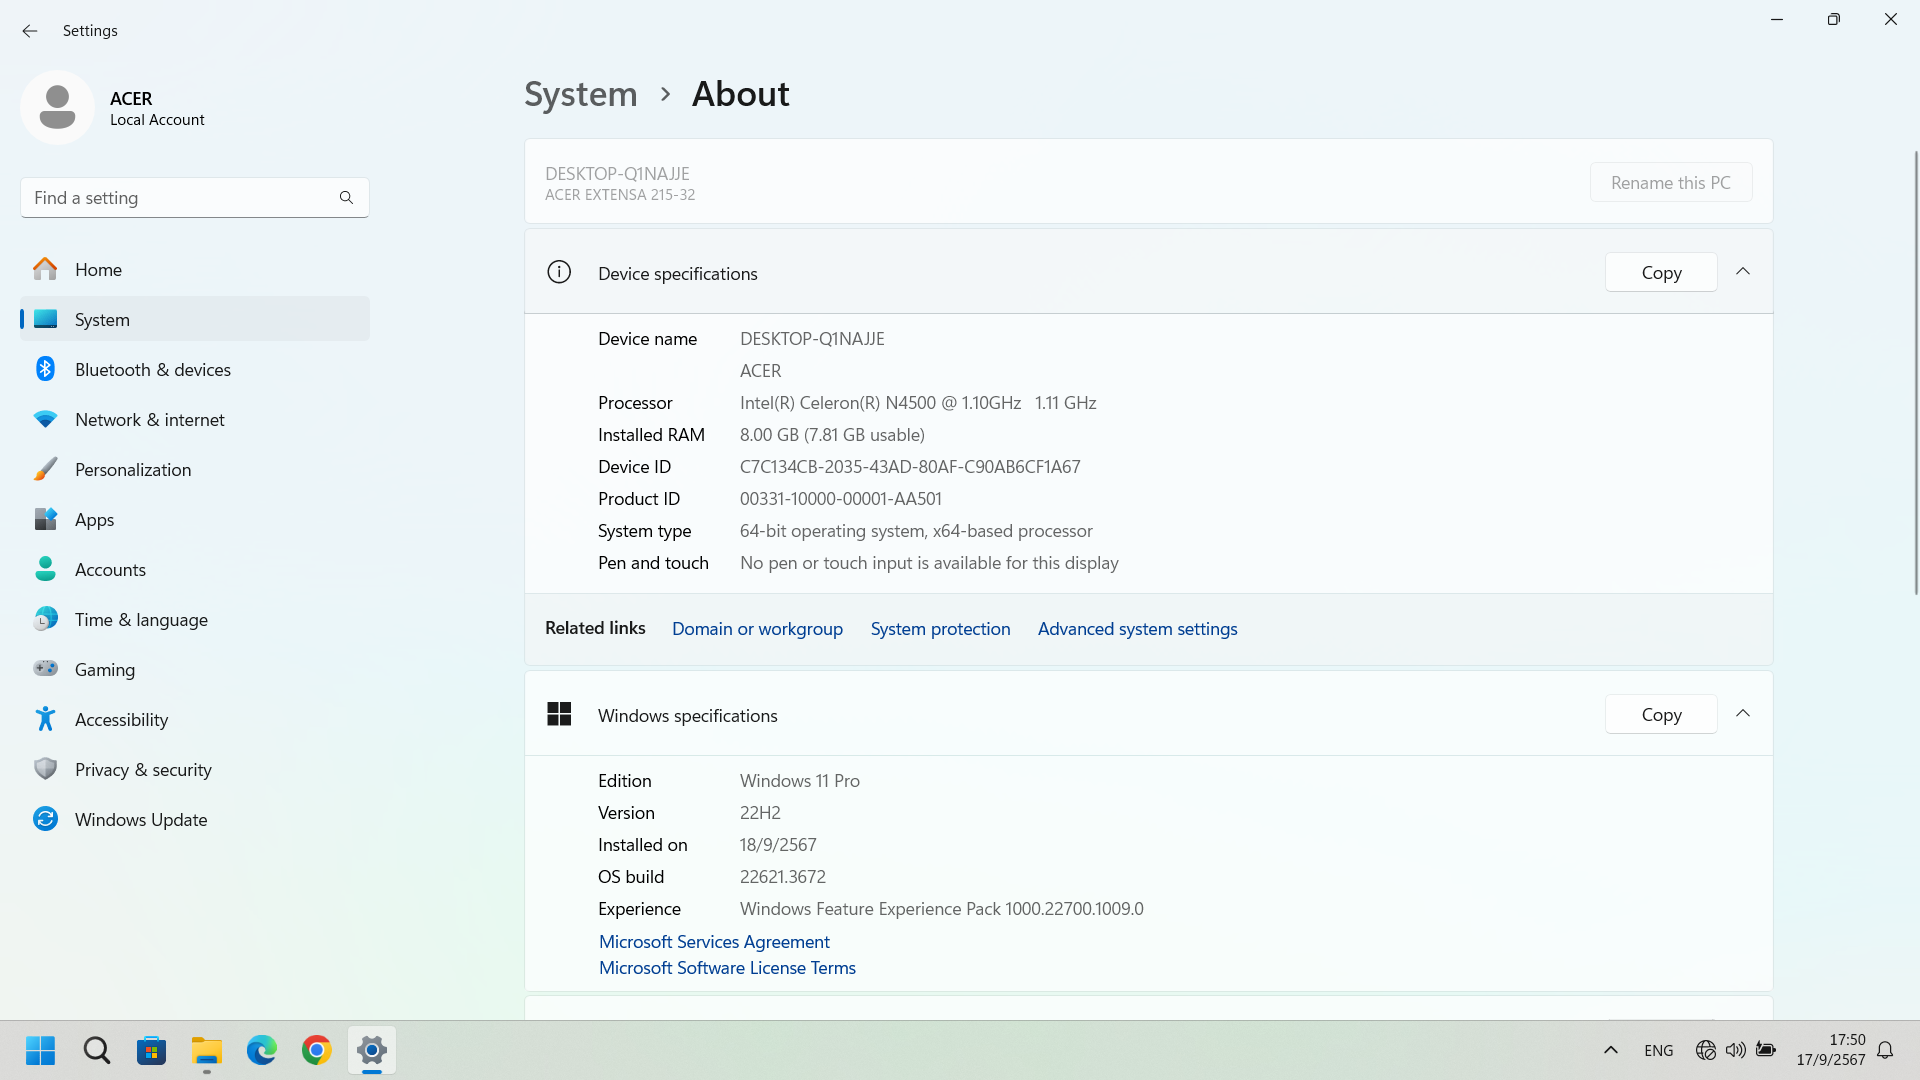The width and height of the screenshot is (1920, 1080).
Task: Click System in the breadcrumb
Action: pos(581,94)
